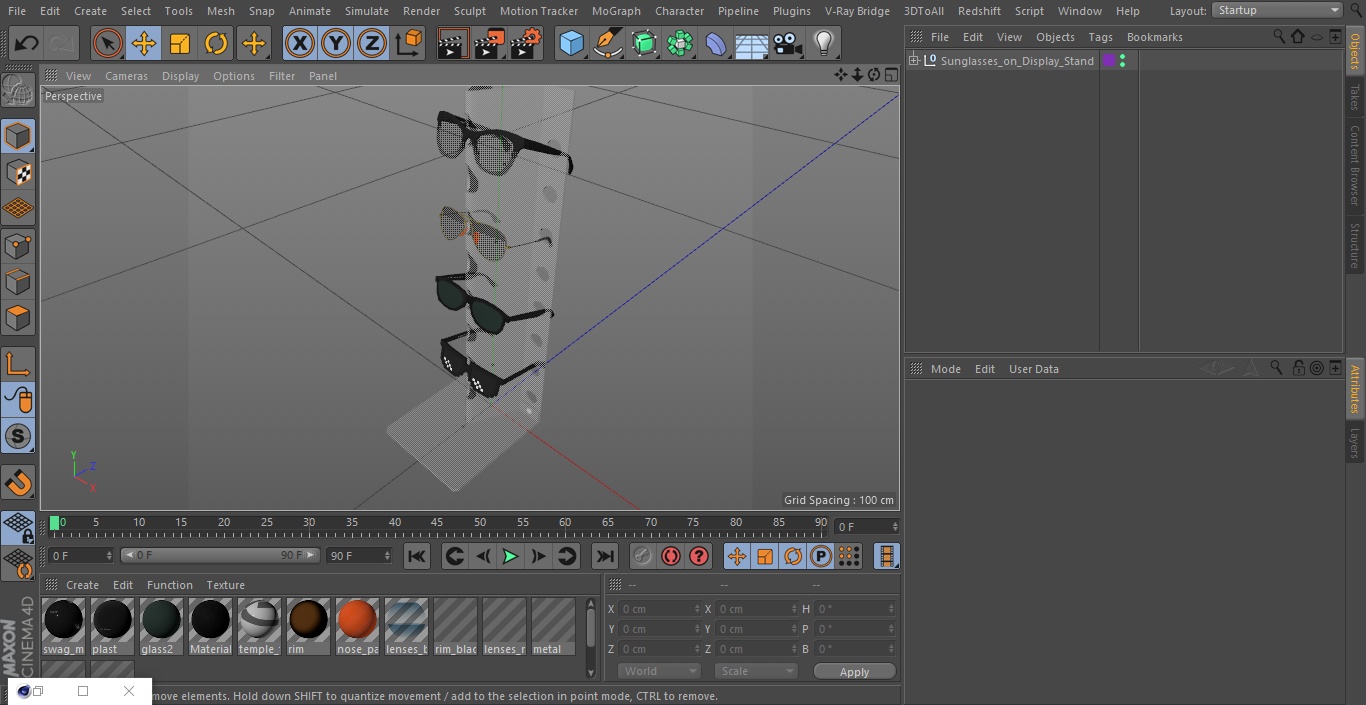1366x705 pixels.
Task: Expand Sunglasses_on_Display_Stand object tree
Action: [x=913, y=61]
